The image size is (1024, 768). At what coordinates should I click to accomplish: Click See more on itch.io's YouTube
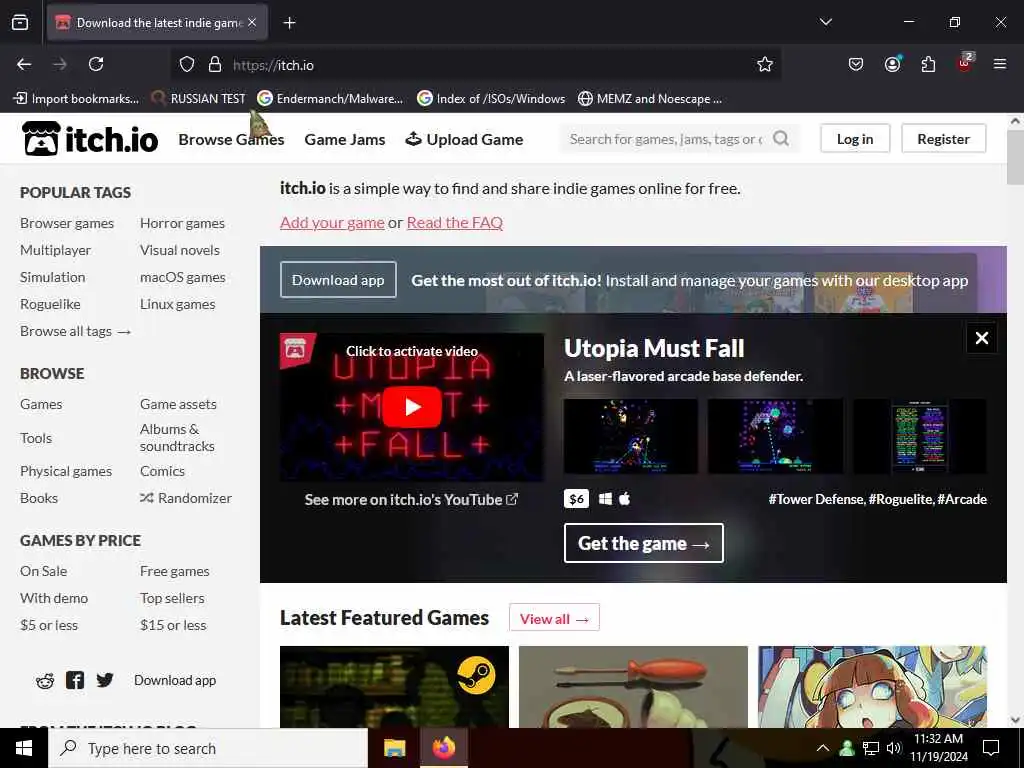click(411, 500)
